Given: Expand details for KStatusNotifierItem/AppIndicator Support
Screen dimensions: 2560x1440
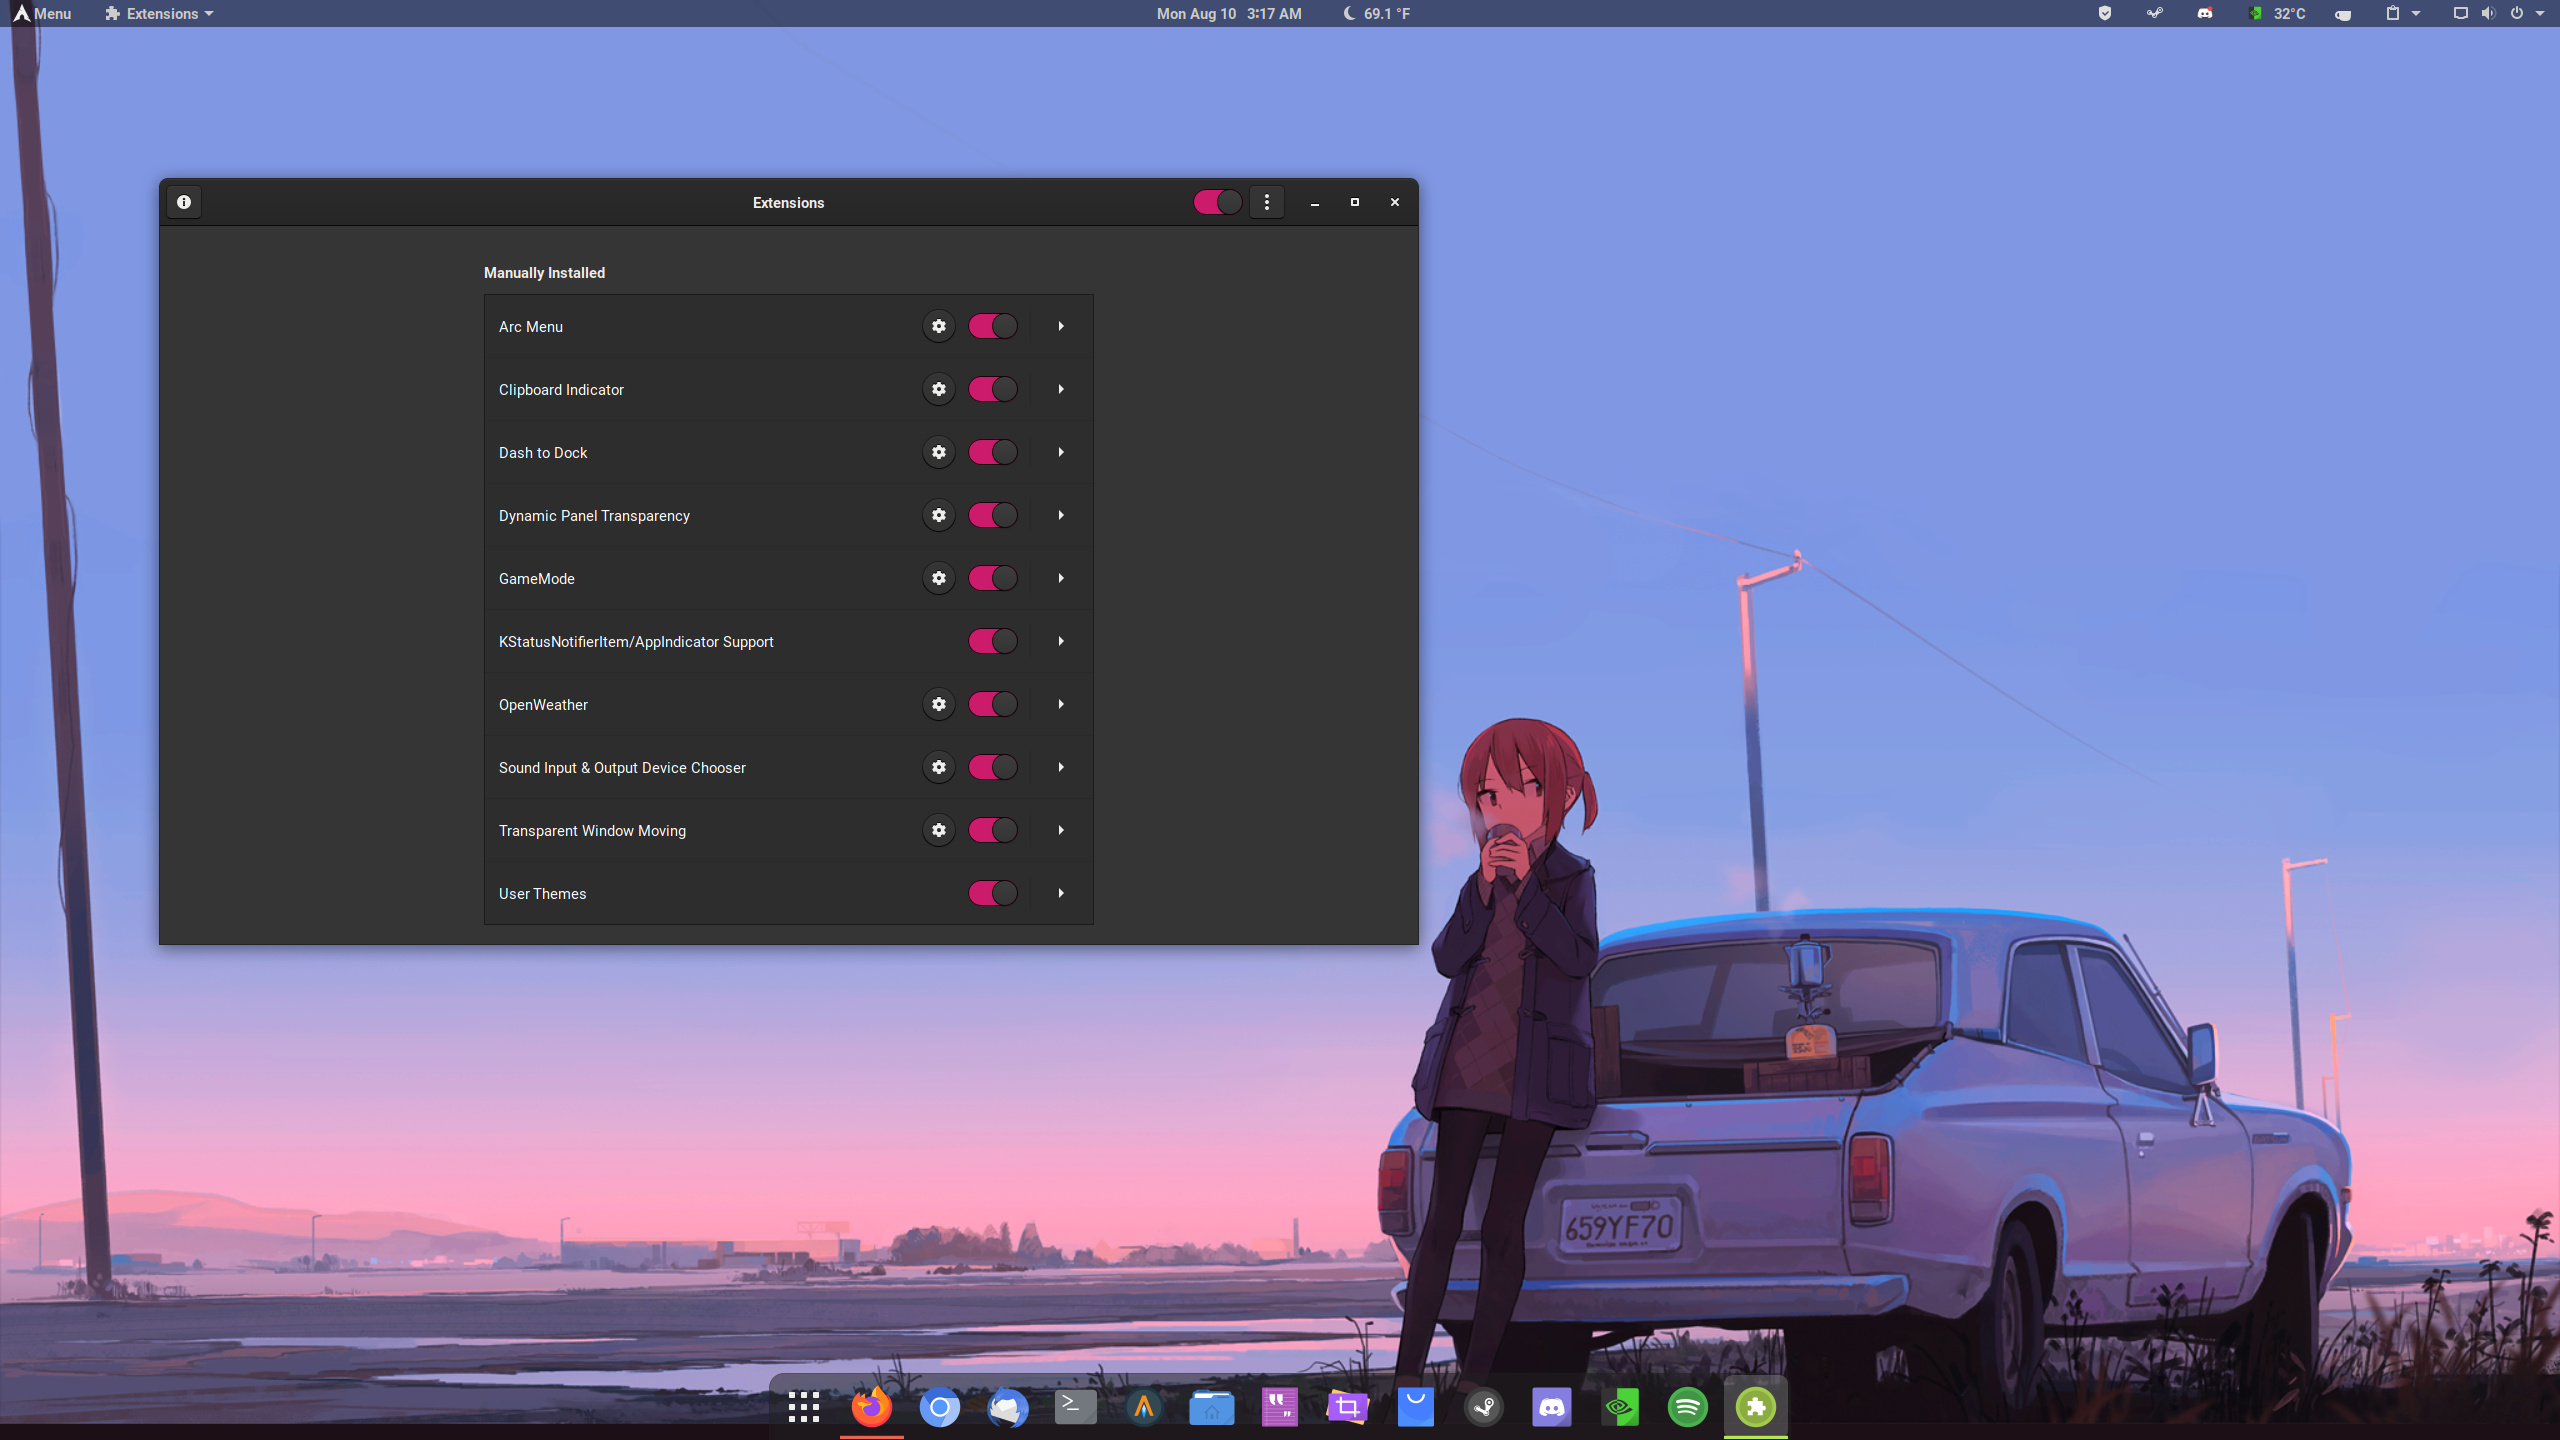Looking at the screenshot, I should pos(1061,641).
